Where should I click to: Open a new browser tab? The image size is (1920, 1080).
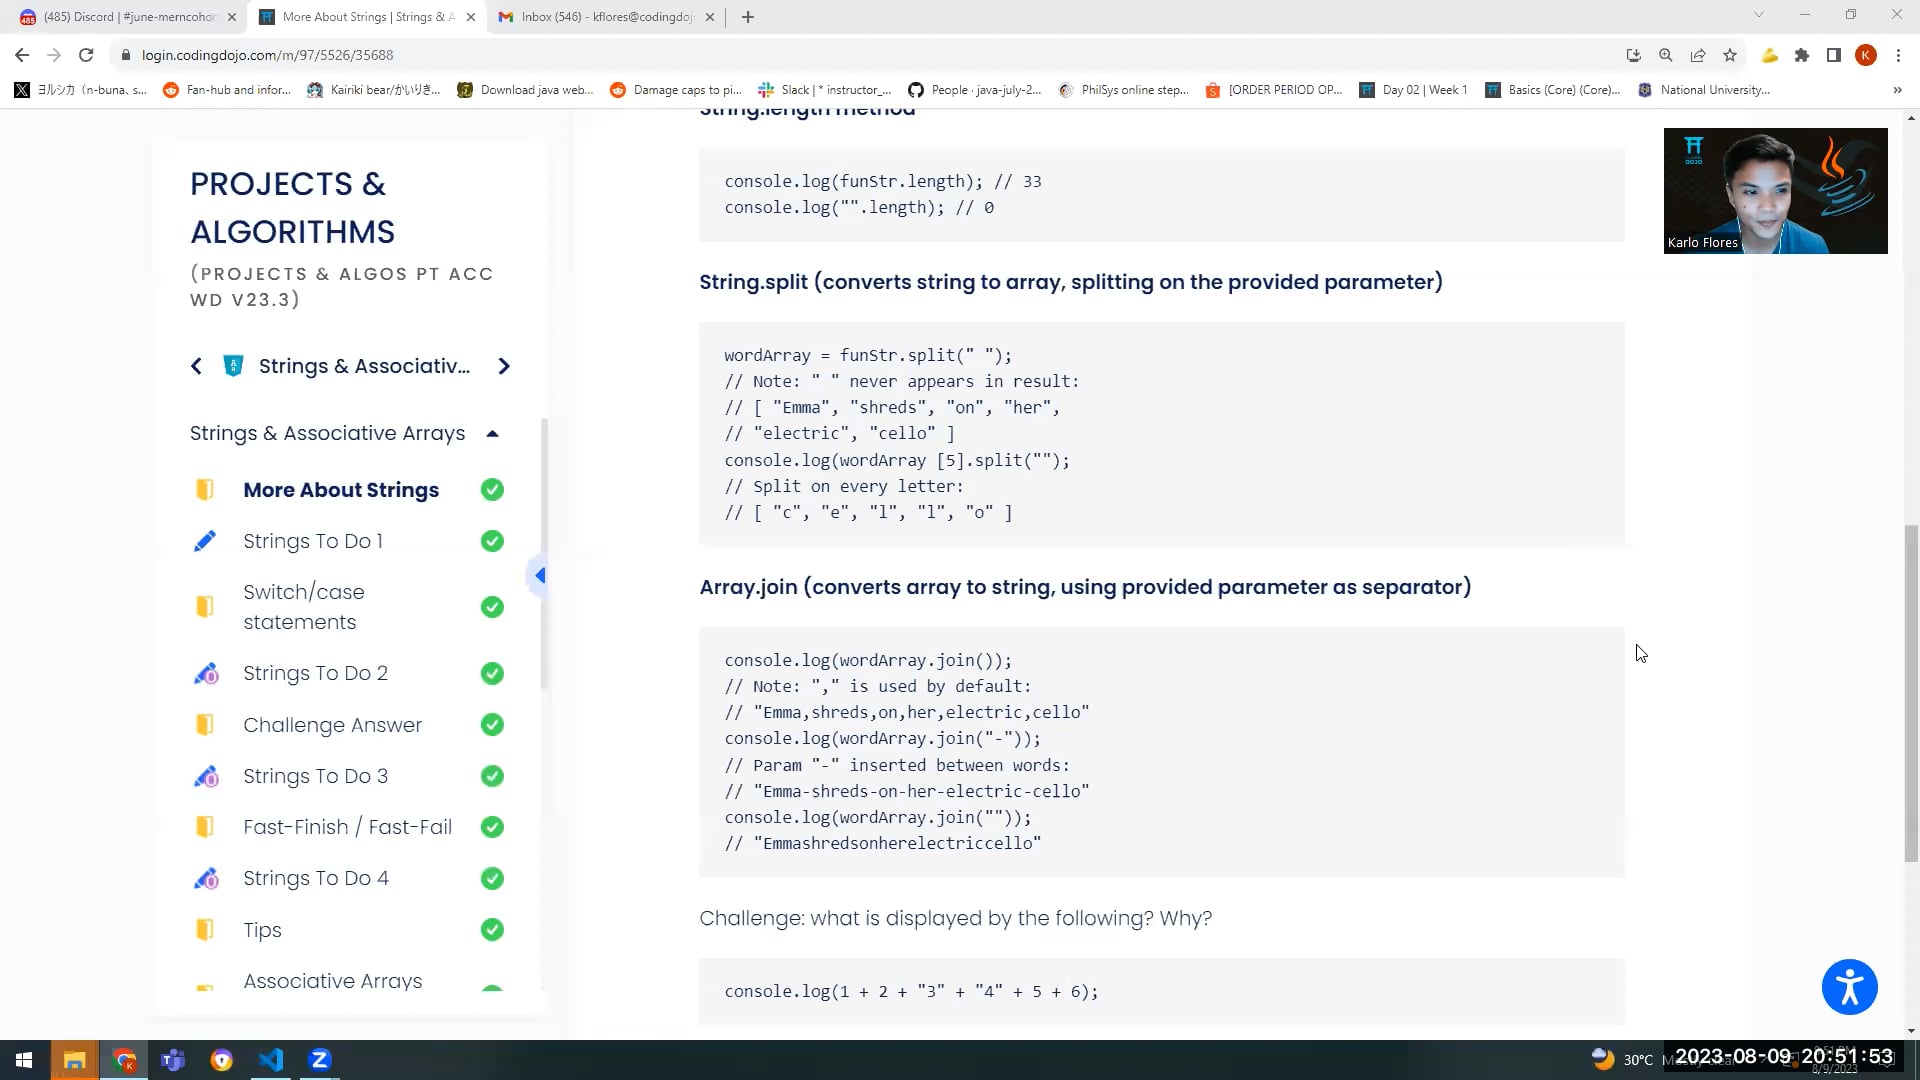748,17
